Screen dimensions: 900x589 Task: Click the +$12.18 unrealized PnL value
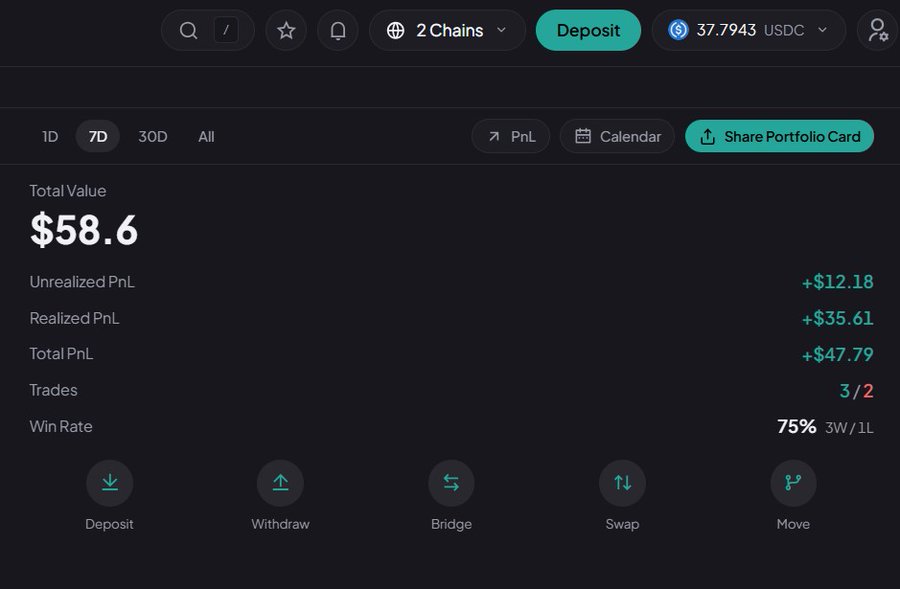point(837,282)
